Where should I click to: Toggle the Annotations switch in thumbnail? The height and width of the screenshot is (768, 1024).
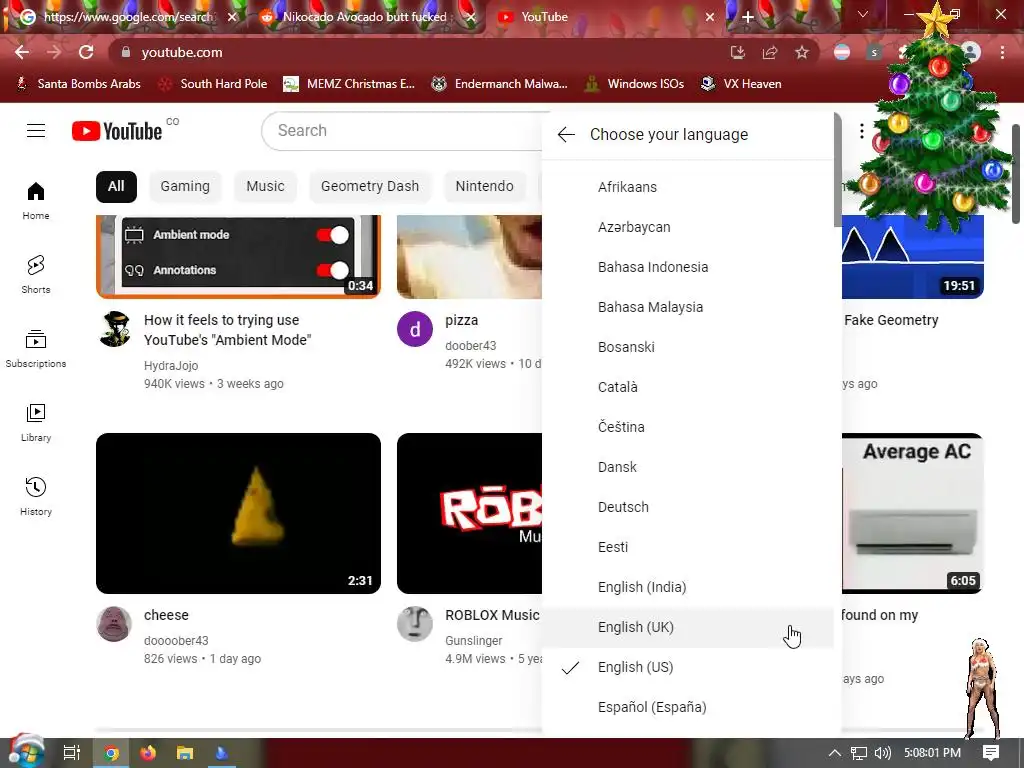(332, 270)
